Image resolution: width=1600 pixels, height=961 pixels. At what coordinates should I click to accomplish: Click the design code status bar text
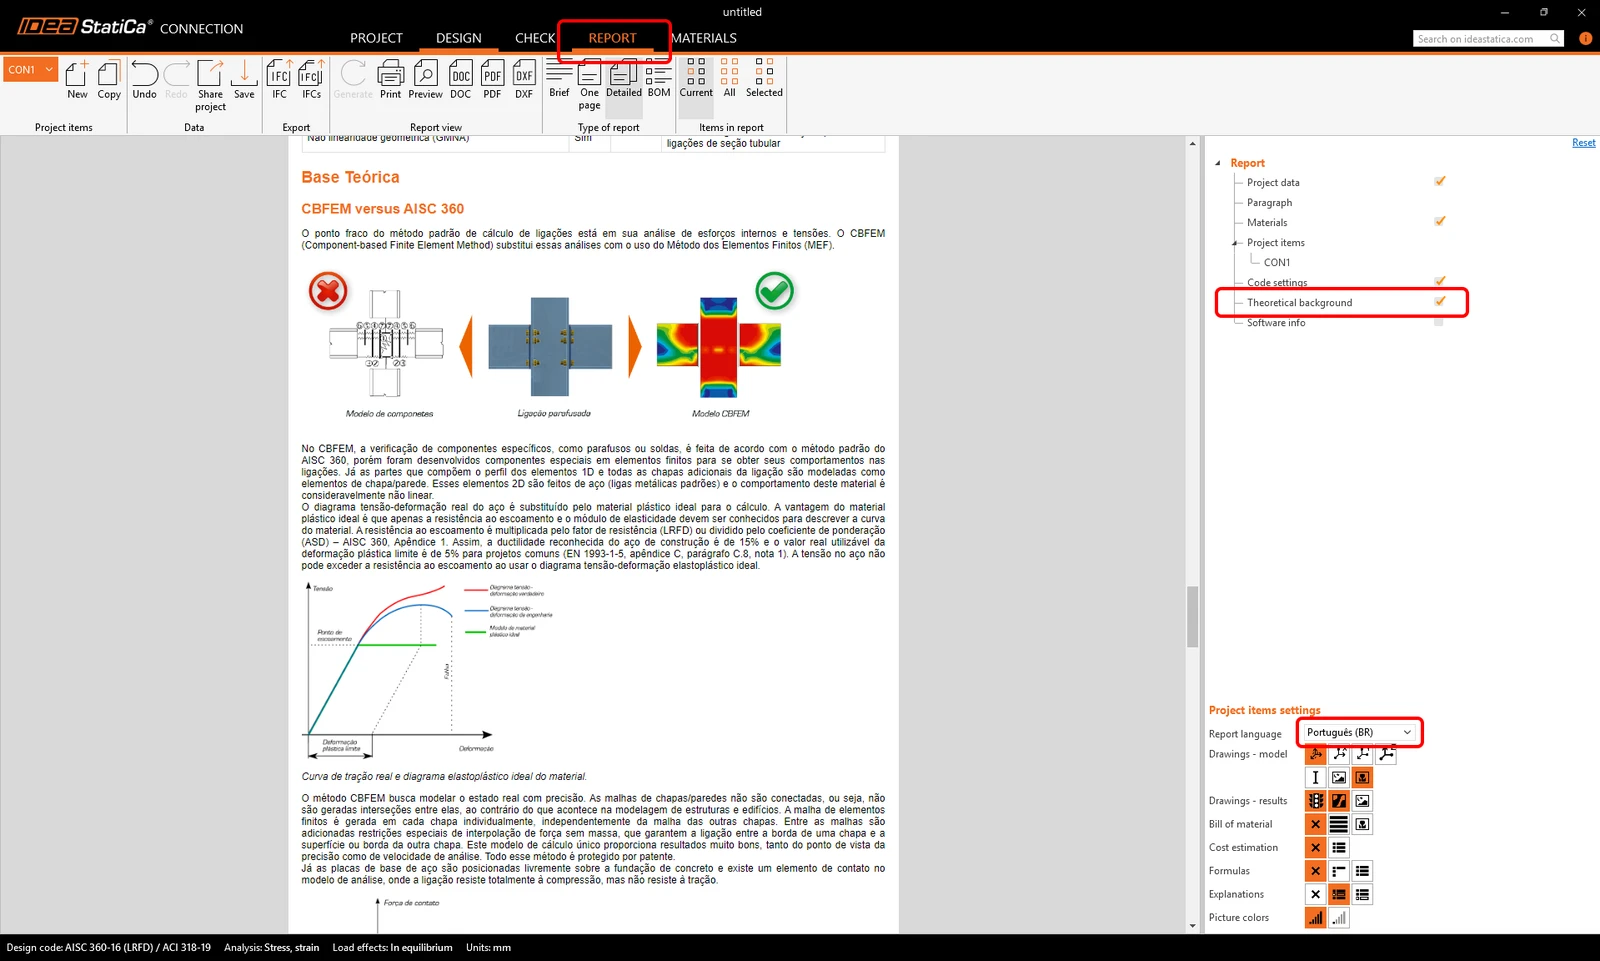(108, 947)
